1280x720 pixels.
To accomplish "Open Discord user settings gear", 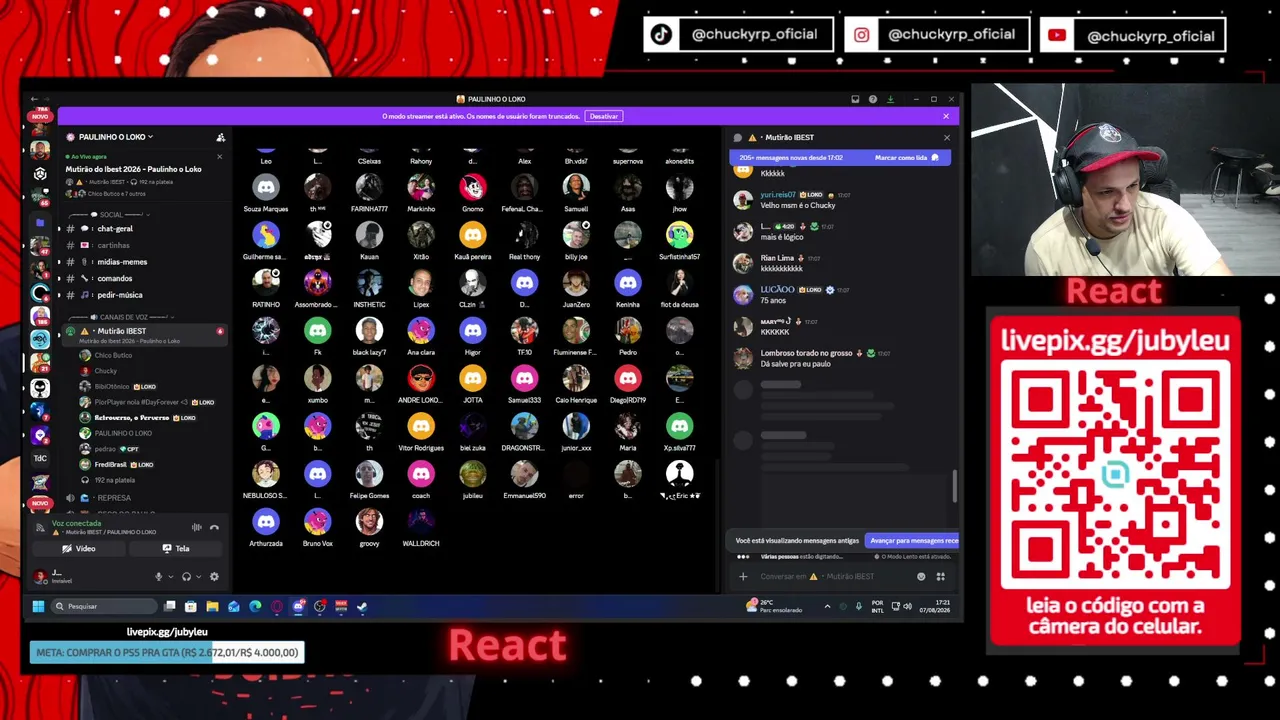I will click(214, 577).
